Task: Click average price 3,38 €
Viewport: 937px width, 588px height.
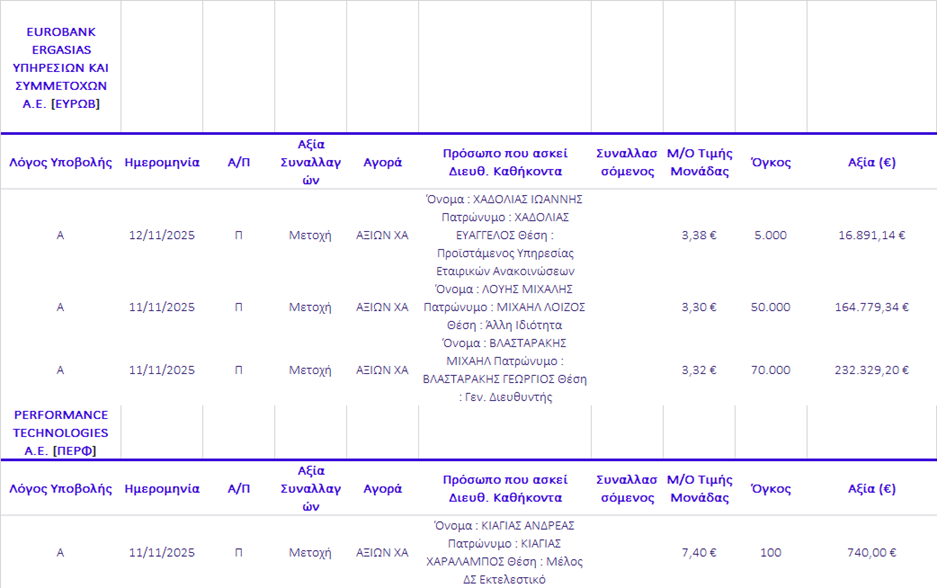Action: (699, 235)
